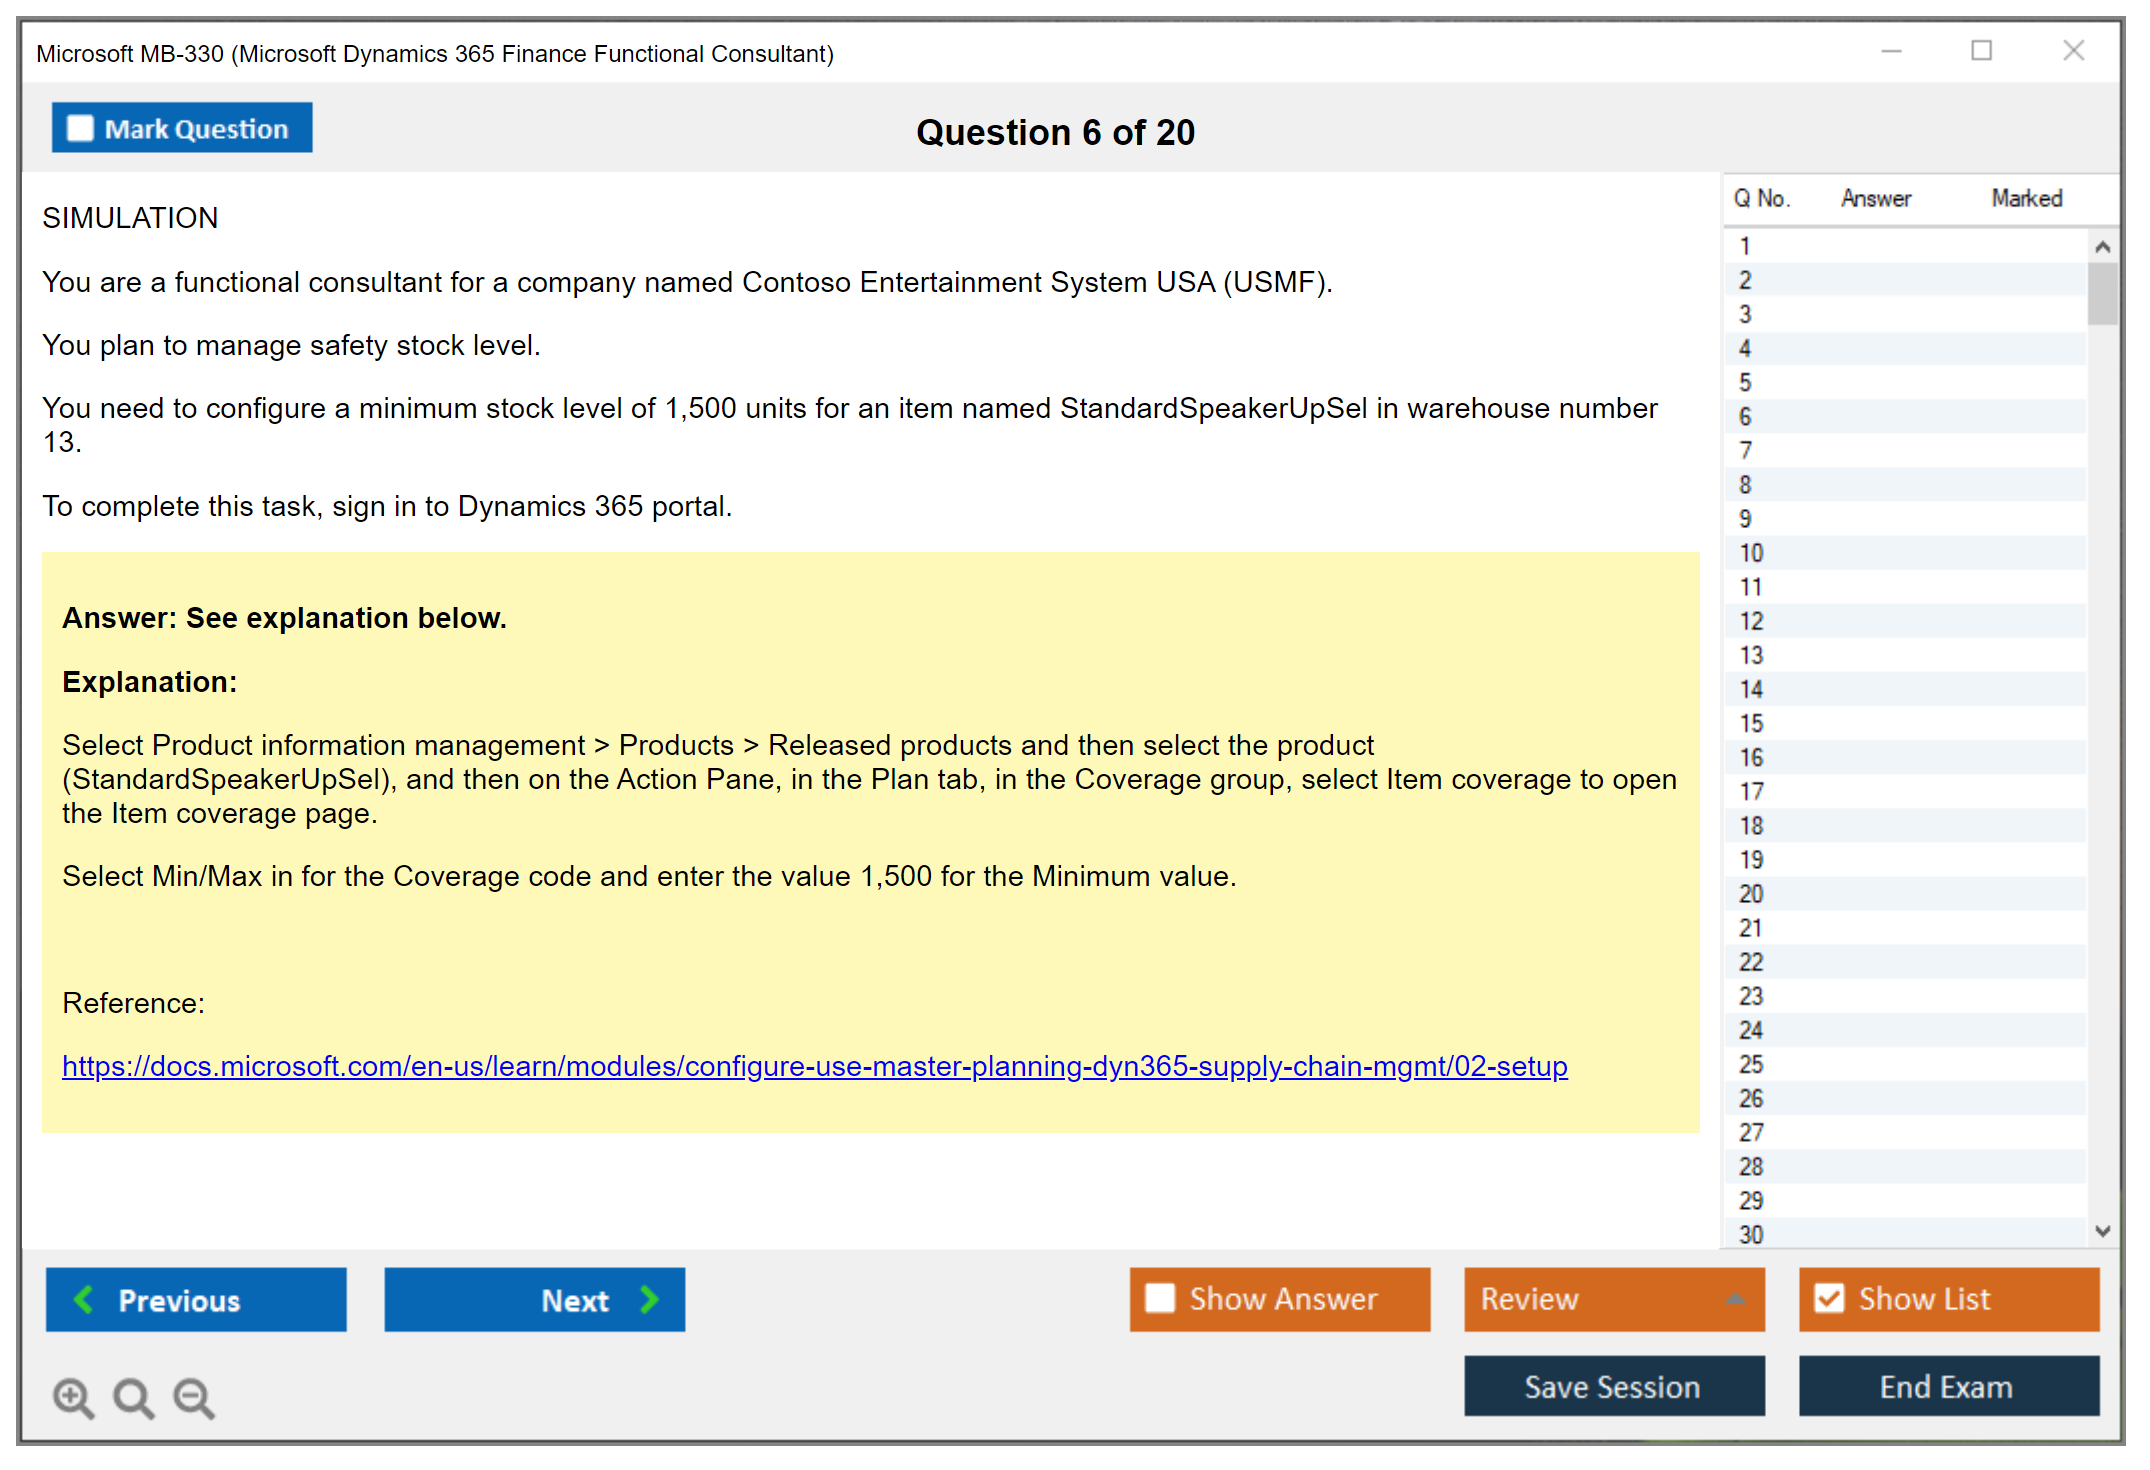The image size is (2150, 1470).
Task: Click the reset zoom magnifier icon
Action: point(133,1397)
